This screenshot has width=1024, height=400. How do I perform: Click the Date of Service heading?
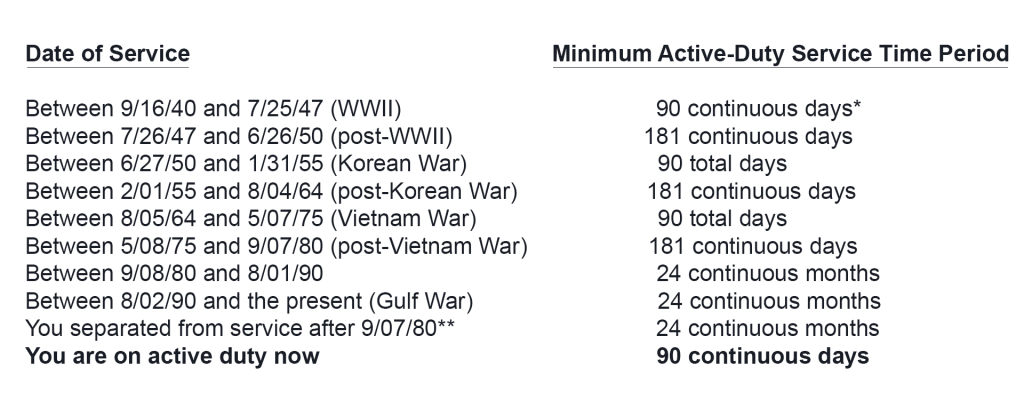pyautogui.click(x=108, y=54)
